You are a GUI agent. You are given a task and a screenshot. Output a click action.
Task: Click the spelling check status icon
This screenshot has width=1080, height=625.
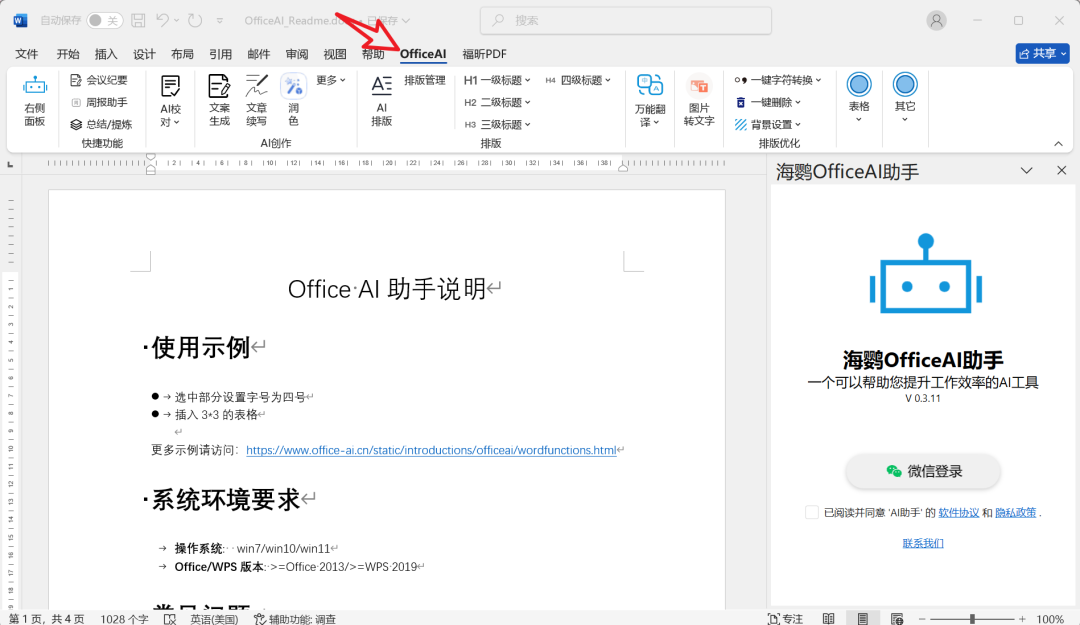(170, 619)
